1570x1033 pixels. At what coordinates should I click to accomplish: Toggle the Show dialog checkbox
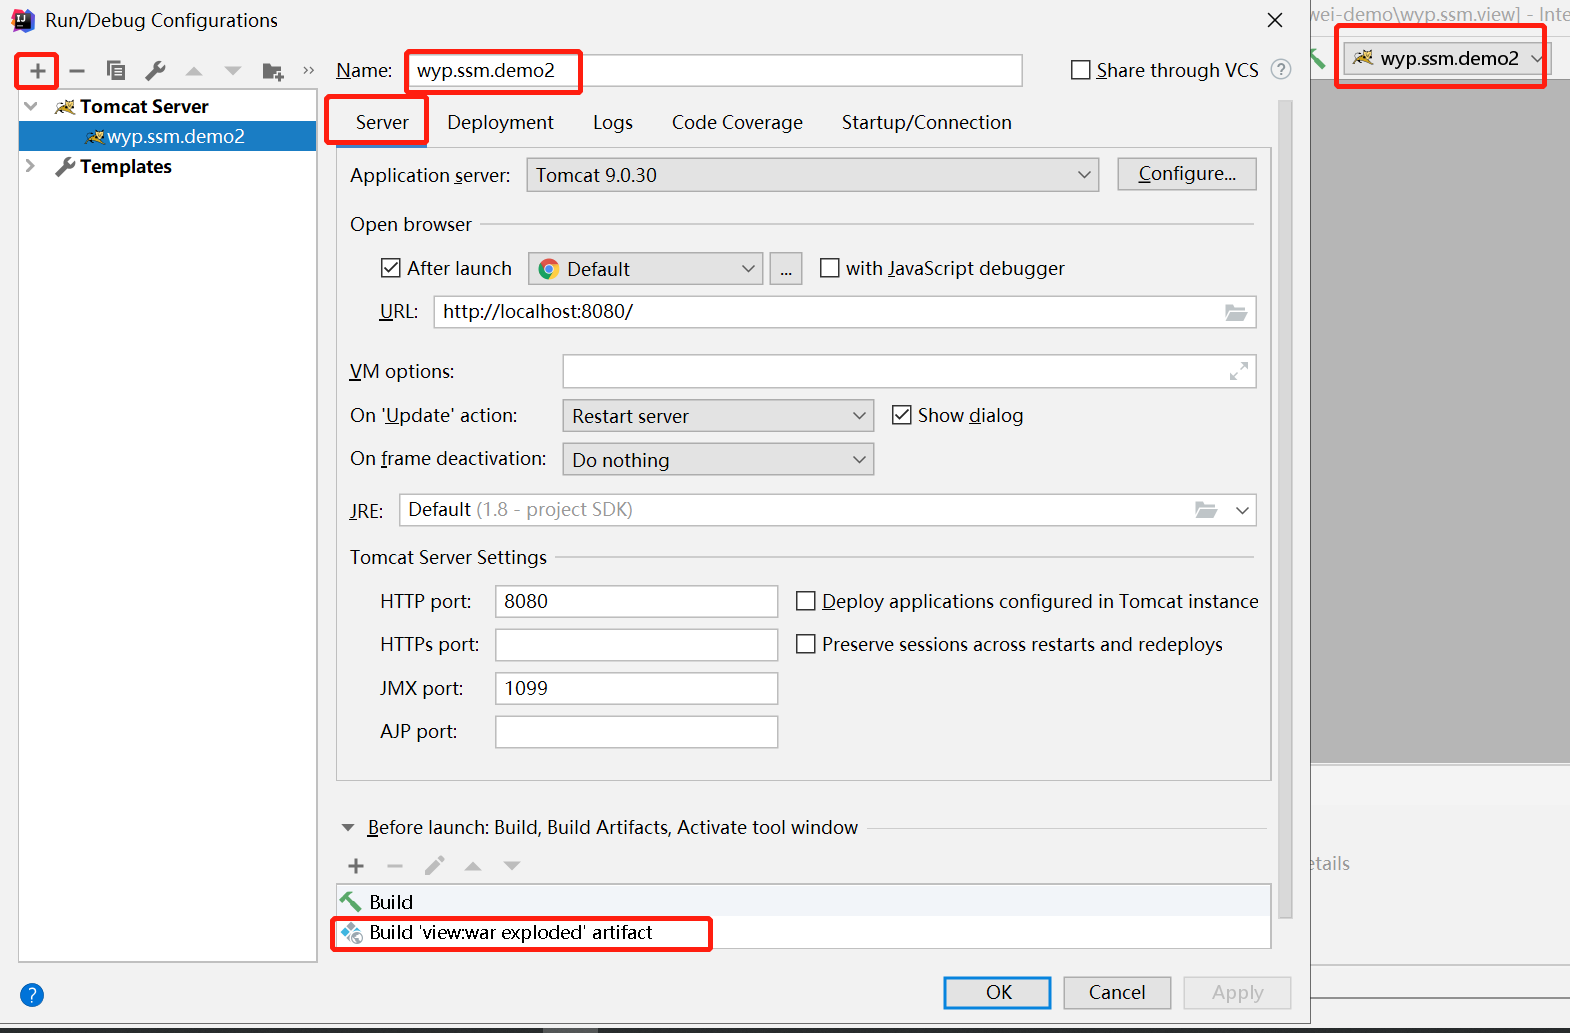coord(902,415)
